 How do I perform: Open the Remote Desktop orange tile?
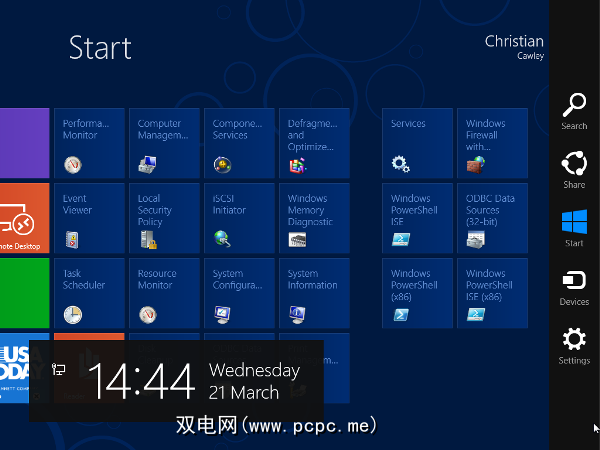tap(24, 218)
